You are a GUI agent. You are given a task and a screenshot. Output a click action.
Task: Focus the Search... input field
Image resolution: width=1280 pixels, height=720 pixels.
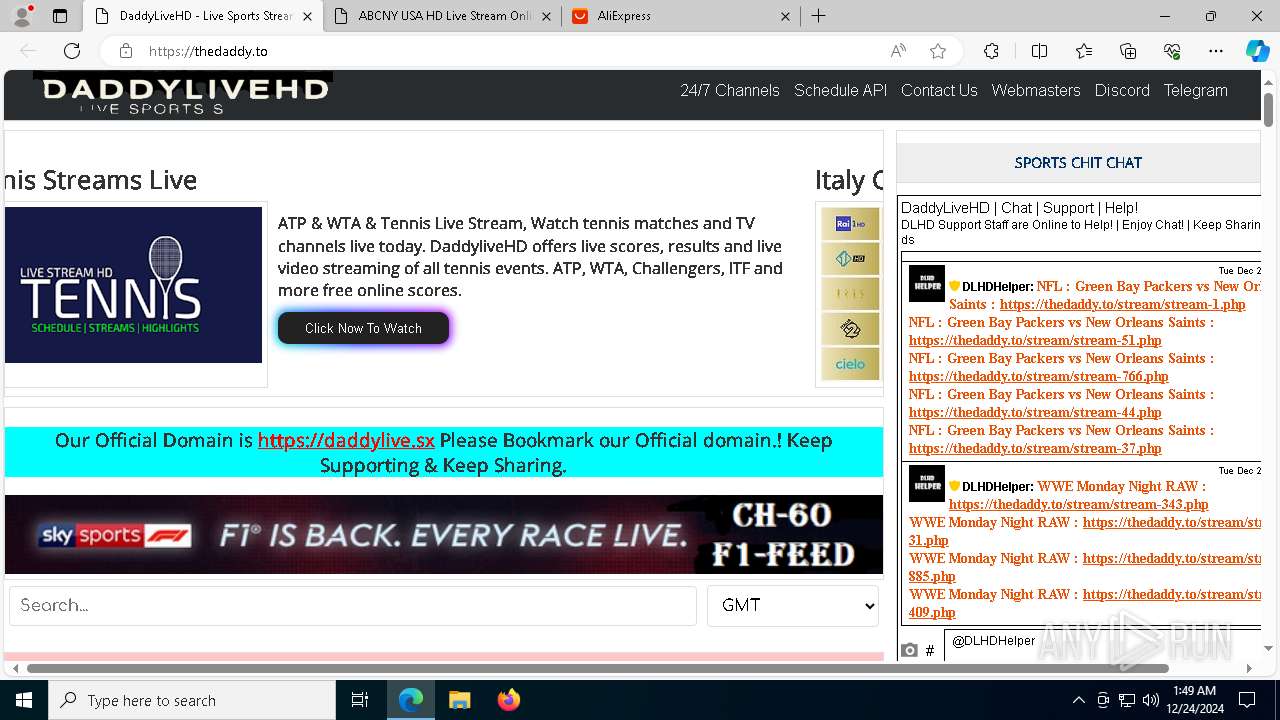(353, 606)
